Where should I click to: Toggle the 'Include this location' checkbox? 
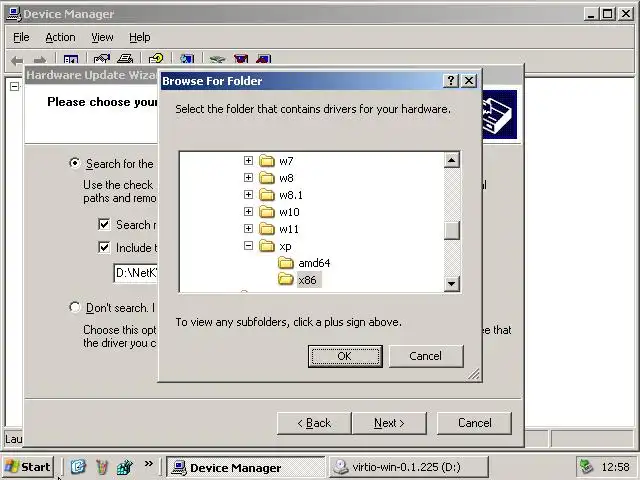click(x=104, y=247)
